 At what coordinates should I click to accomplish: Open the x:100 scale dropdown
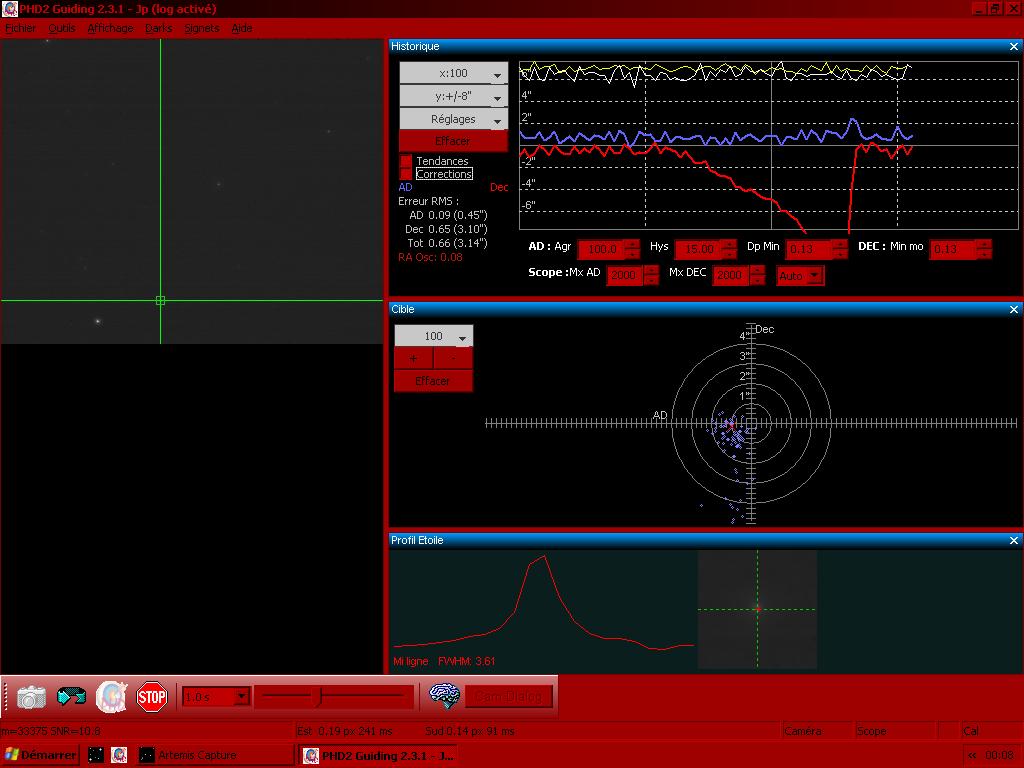(x=453, y=73)
